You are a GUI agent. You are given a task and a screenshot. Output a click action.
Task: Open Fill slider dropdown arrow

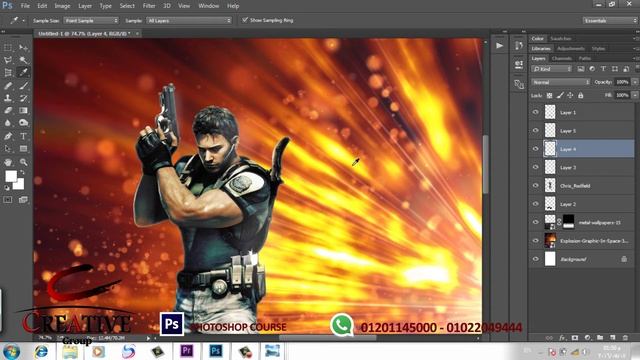point(635,95)
